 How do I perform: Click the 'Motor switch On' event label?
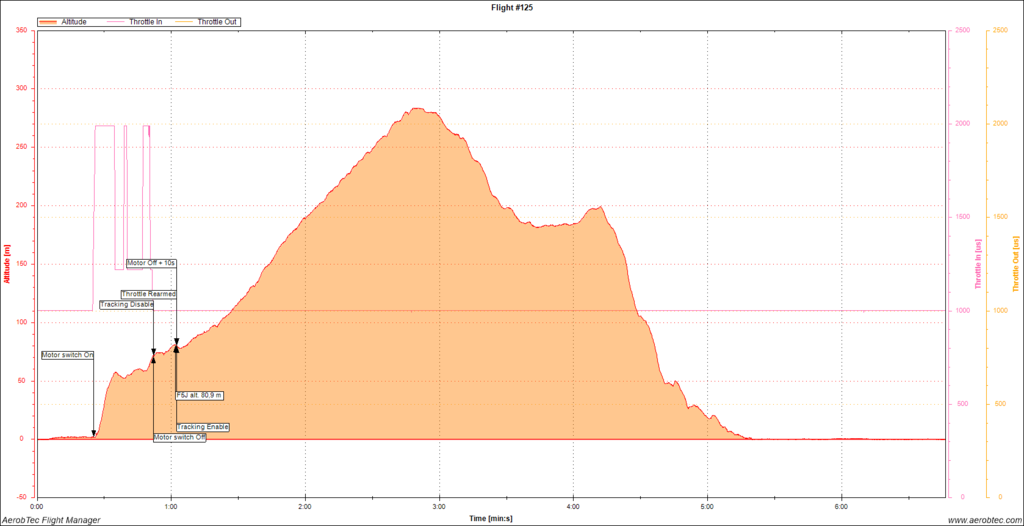(68, 355)
